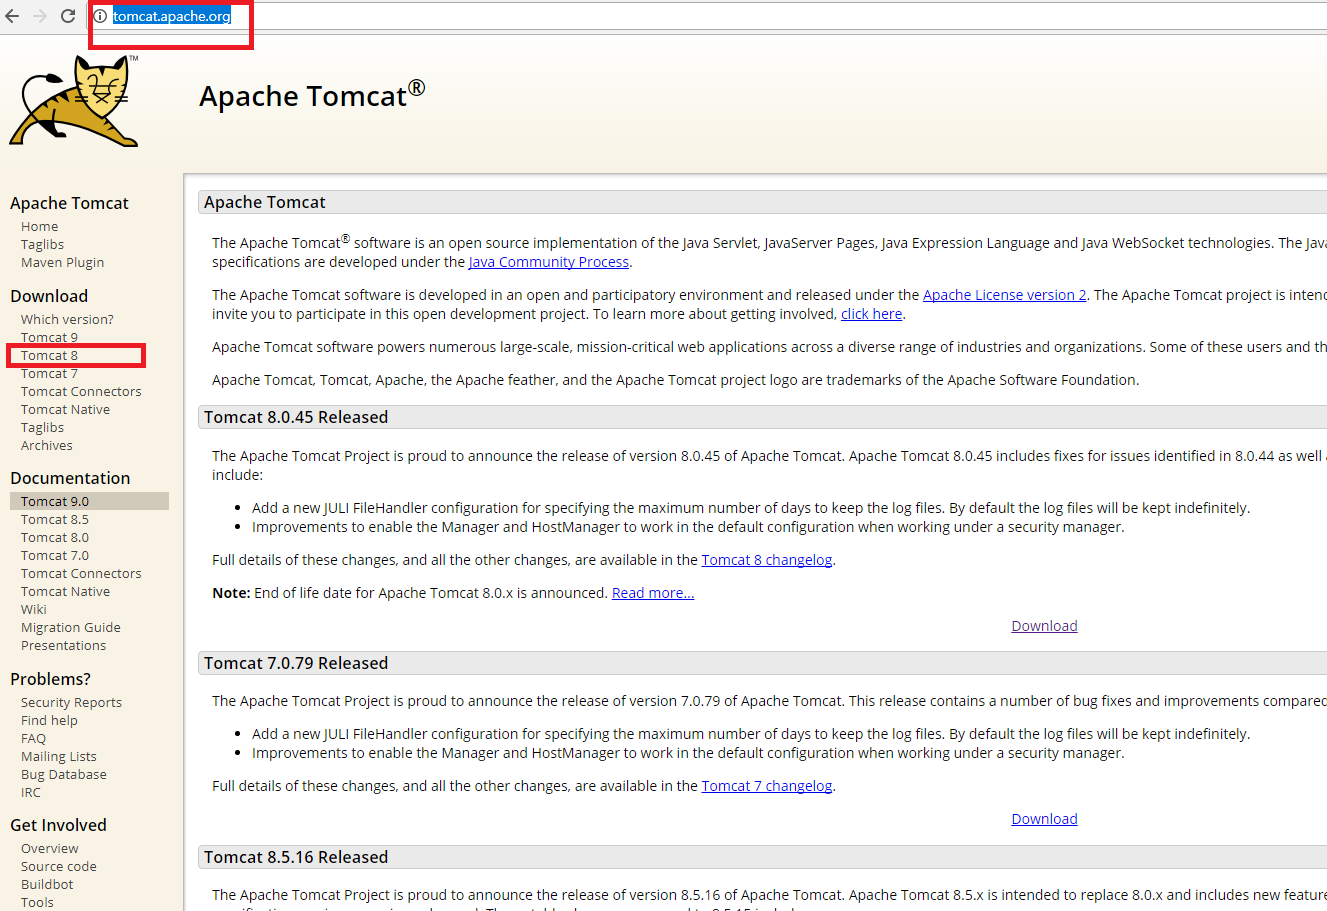Open the Find help link
The width and height of the screenshot is (1327, 911).
pos(49,721)
